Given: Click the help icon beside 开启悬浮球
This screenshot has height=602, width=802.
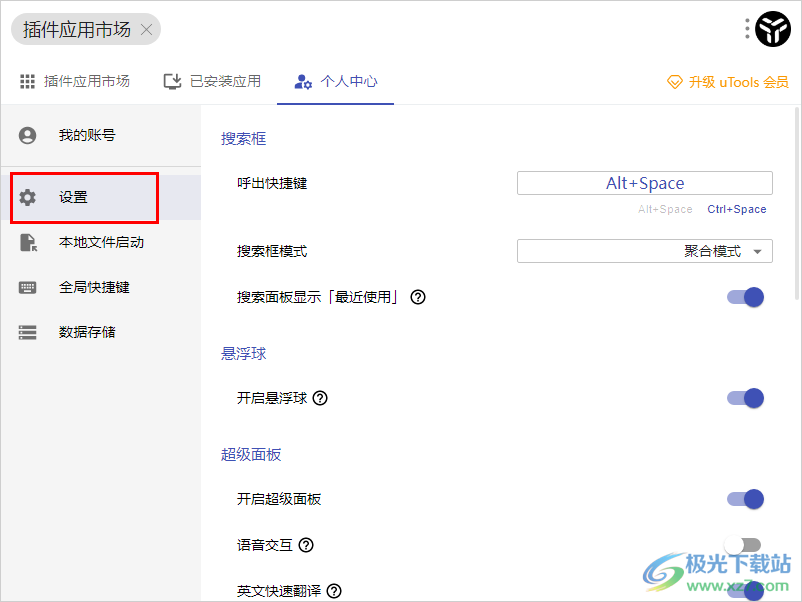Looking at the screenshot, I should point(320,398).
